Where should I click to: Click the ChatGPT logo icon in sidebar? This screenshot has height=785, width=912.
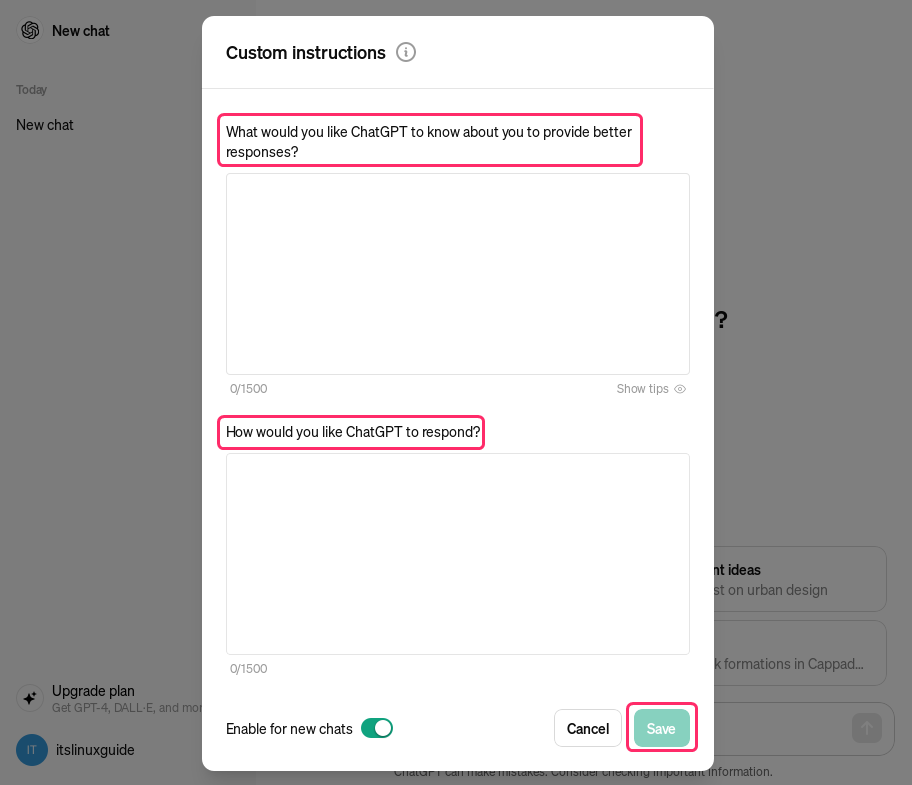(30, 31)
